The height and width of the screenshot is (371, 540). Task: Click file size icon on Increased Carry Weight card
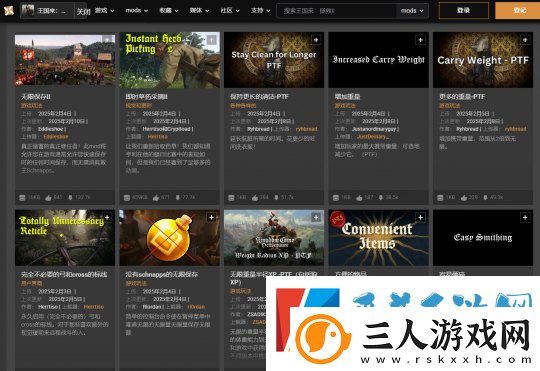coord(336,198)
